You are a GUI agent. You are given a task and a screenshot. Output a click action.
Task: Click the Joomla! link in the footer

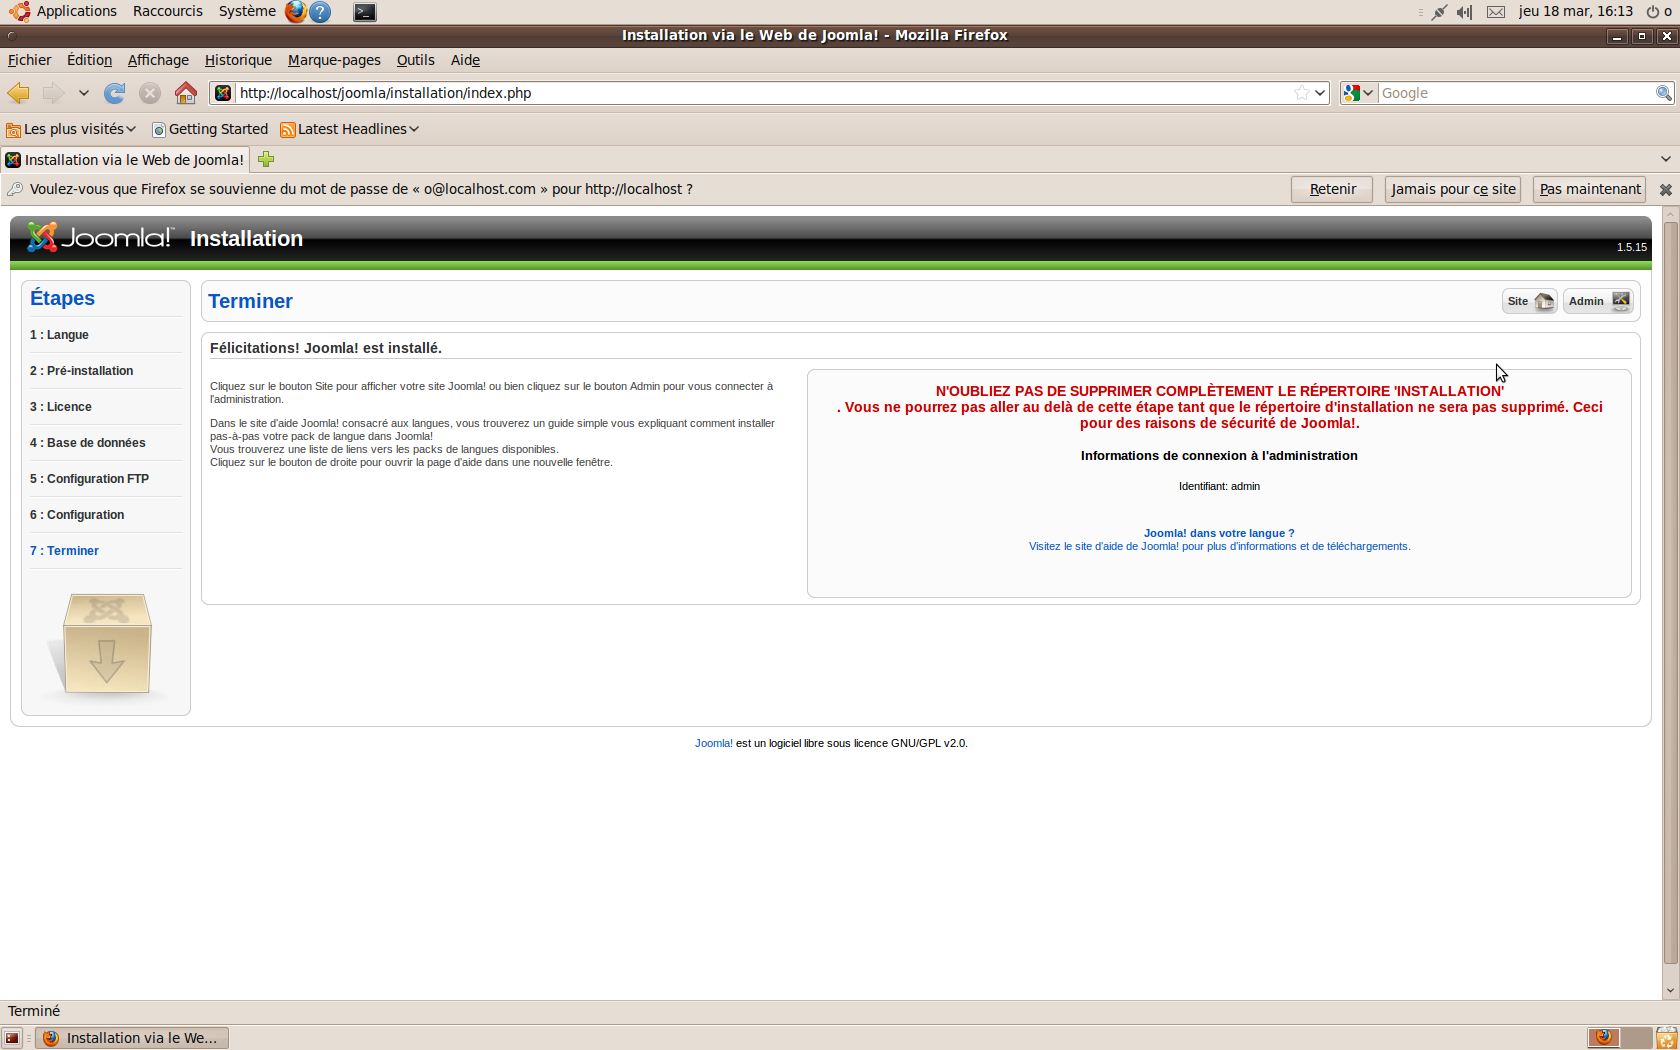tap(714, 743)
